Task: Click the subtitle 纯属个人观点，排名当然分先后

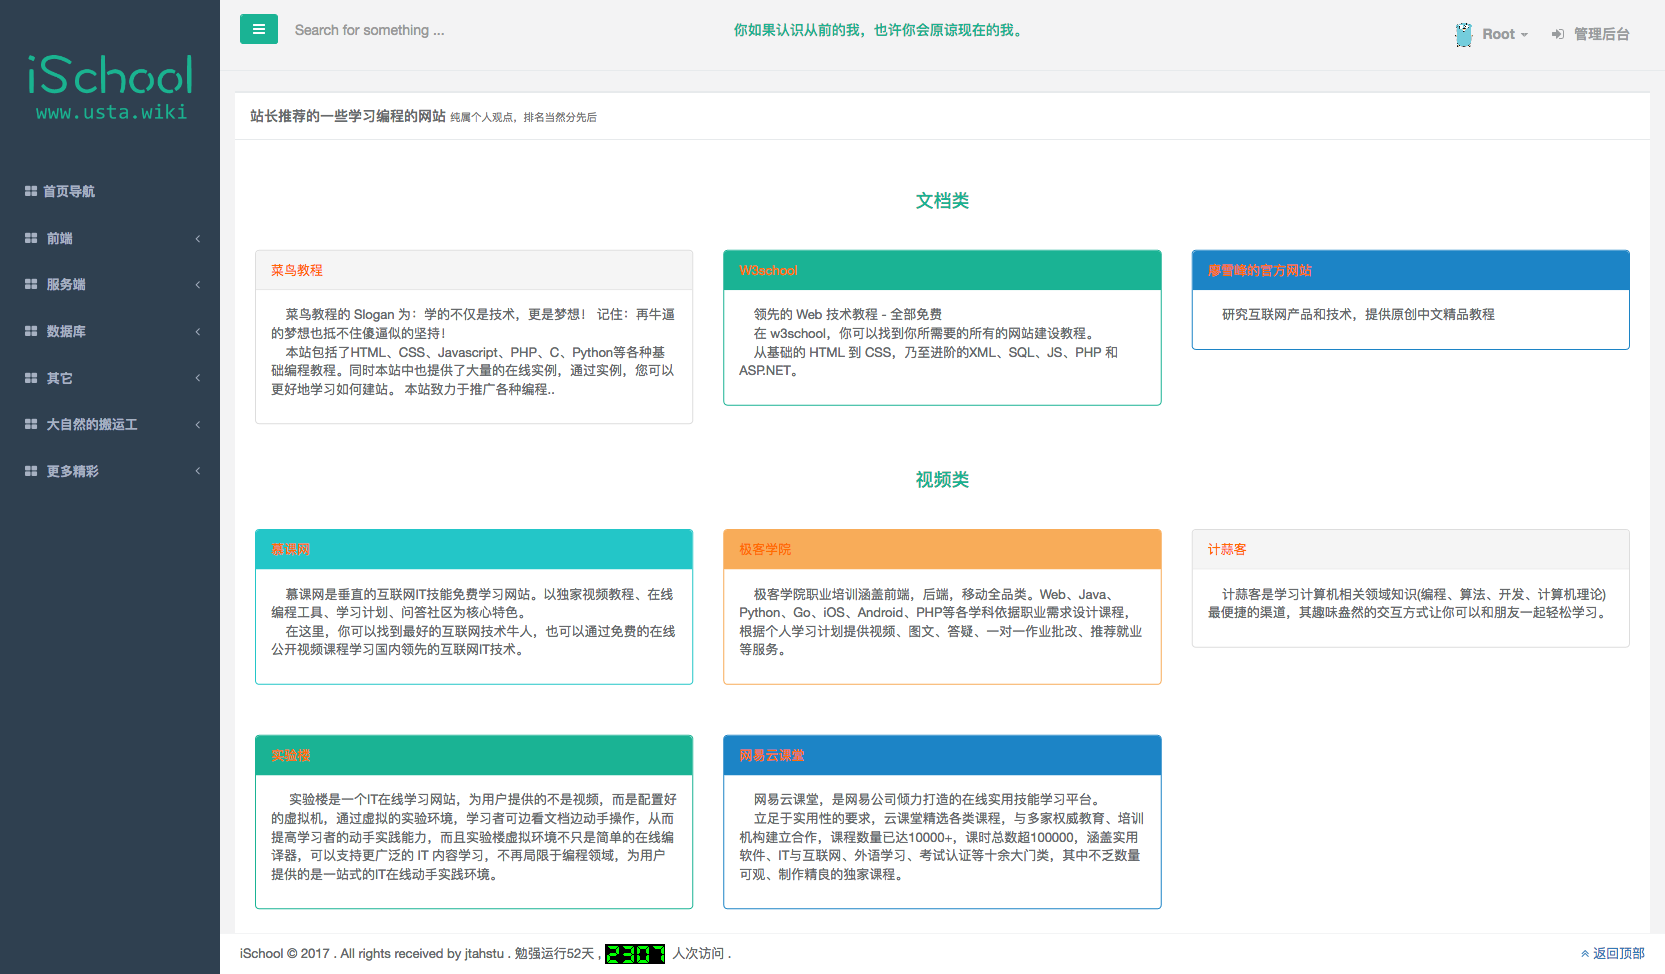Action: (523, 117)
